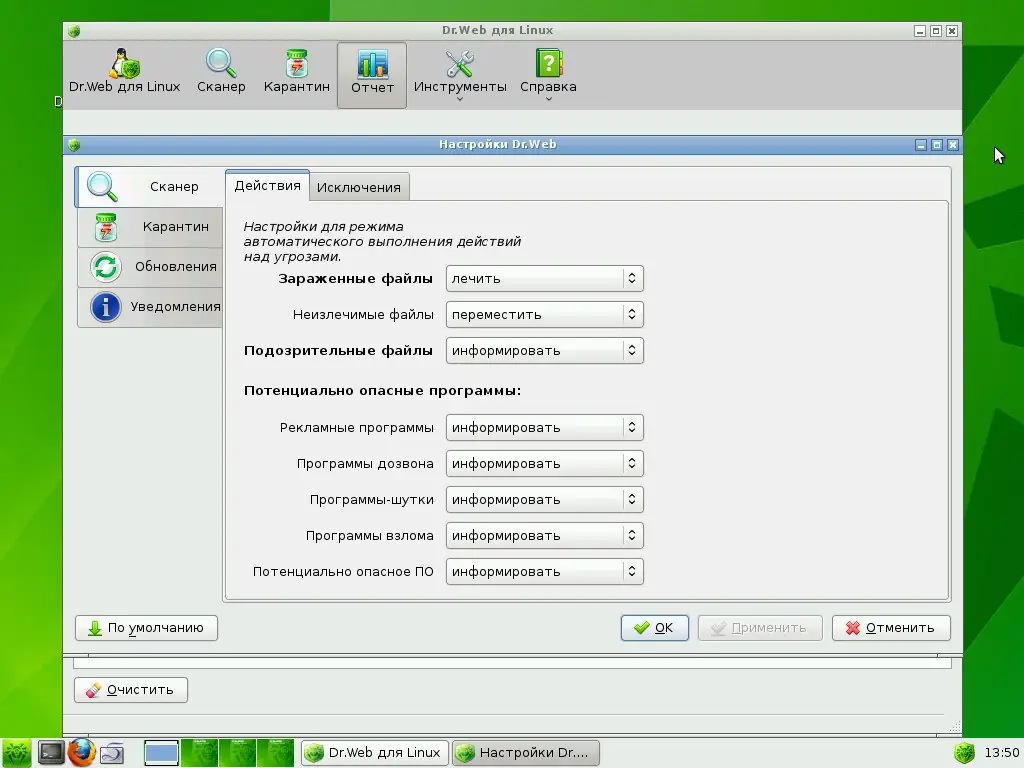Expand the Потенциально опасное ПО dropdown
The height and width of the screenshot is (768, 1024).
pyautogui.click(x=544, y=571)
